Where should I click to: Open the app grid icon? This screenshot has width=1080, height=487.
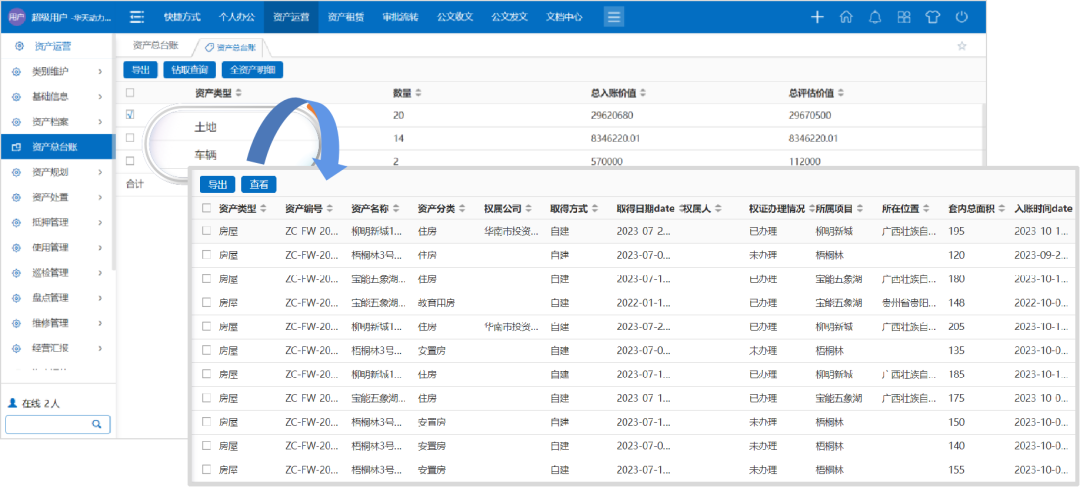pos(904,17)
